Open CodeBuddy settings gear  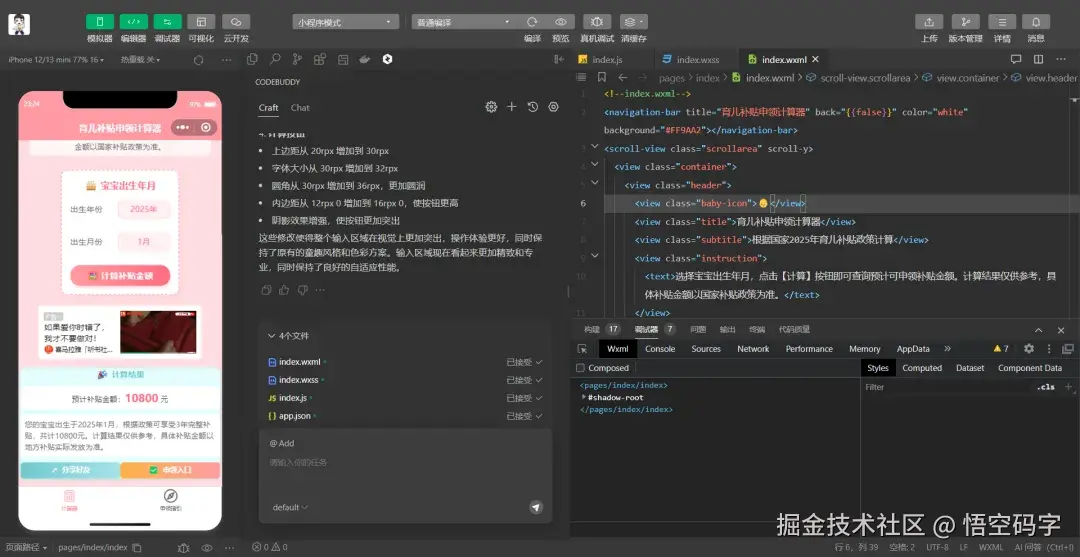pyautogui.click(x=491, y=107)
